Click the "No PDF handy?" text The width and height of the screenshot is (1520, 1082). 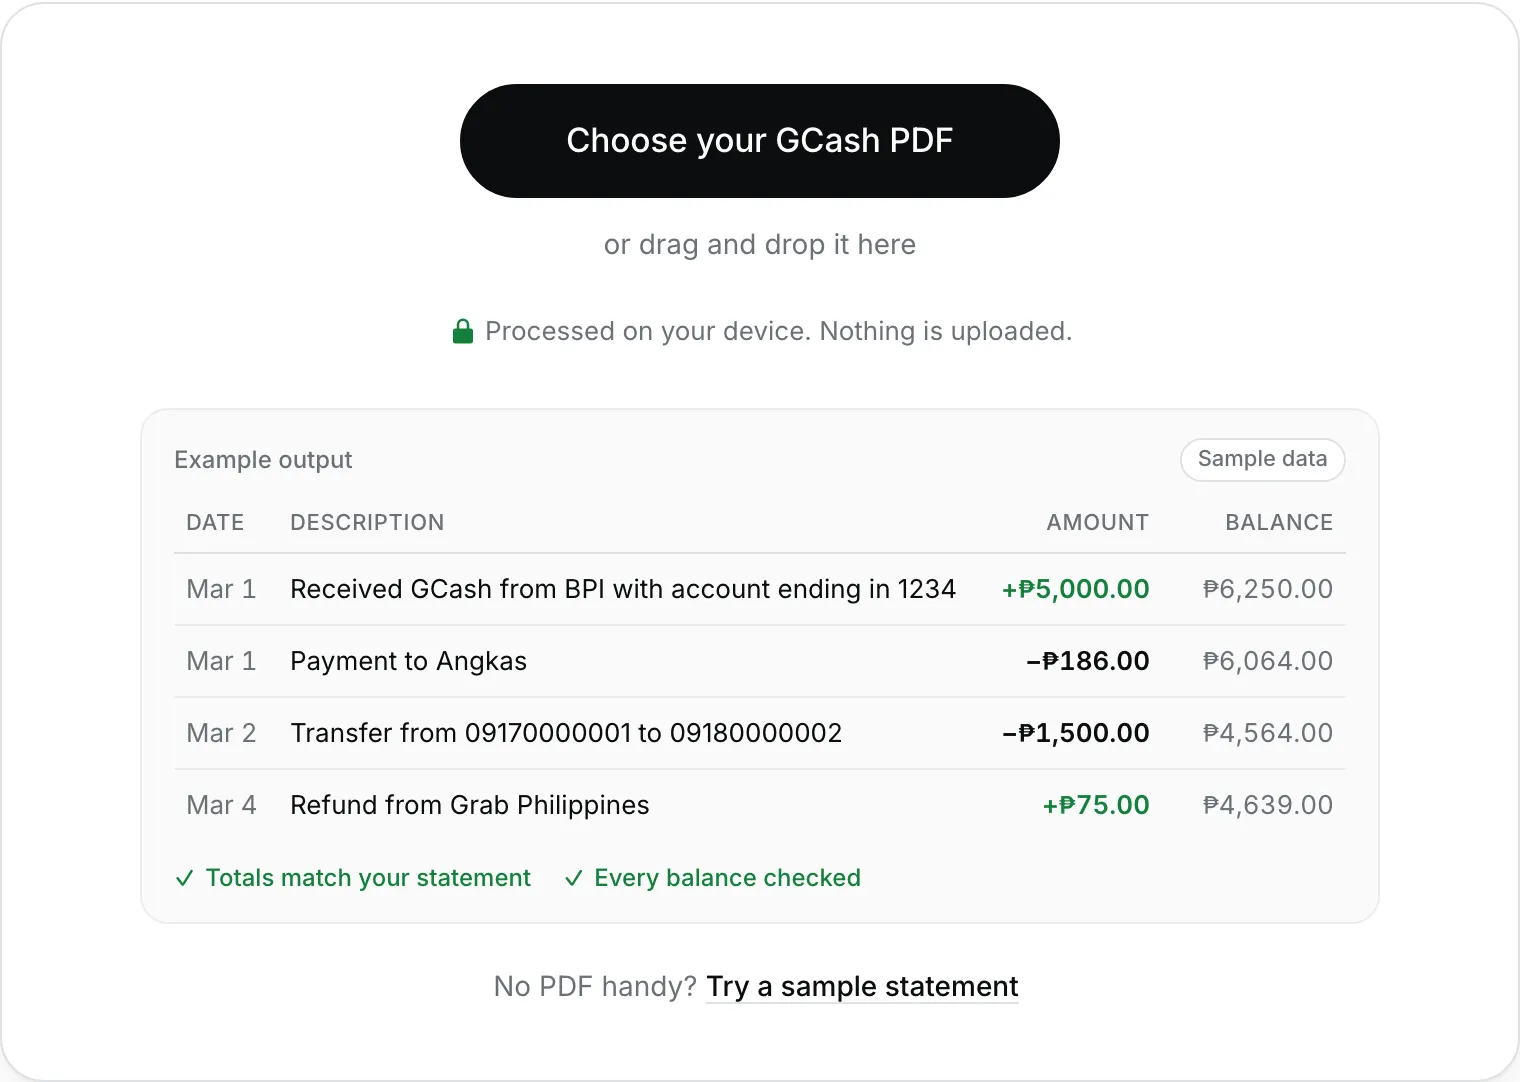click(x=595, y=987)
